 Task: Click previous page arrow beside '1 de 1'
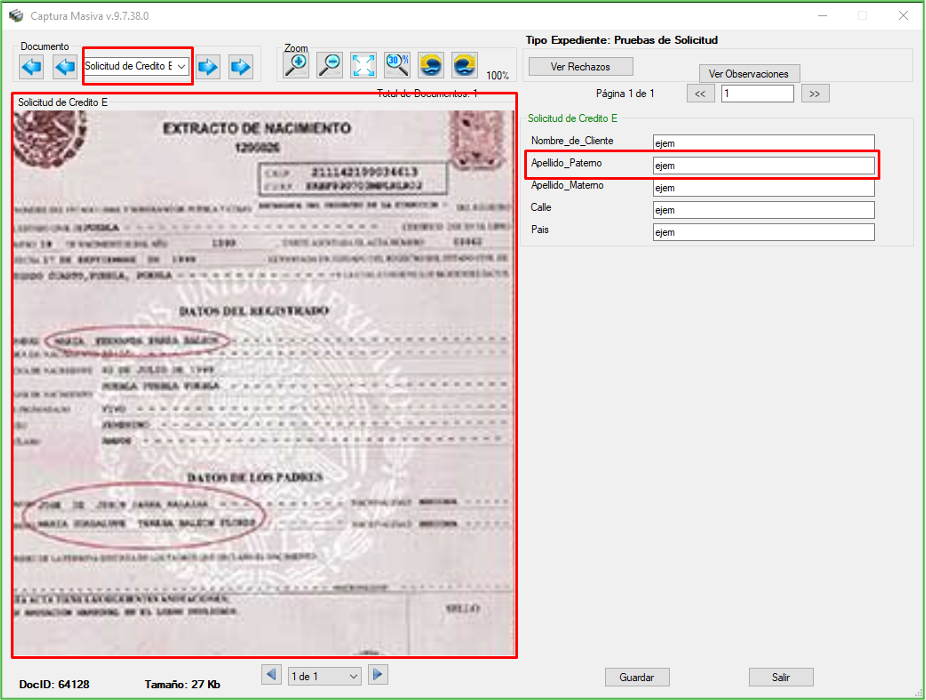[x=271, y=675]
